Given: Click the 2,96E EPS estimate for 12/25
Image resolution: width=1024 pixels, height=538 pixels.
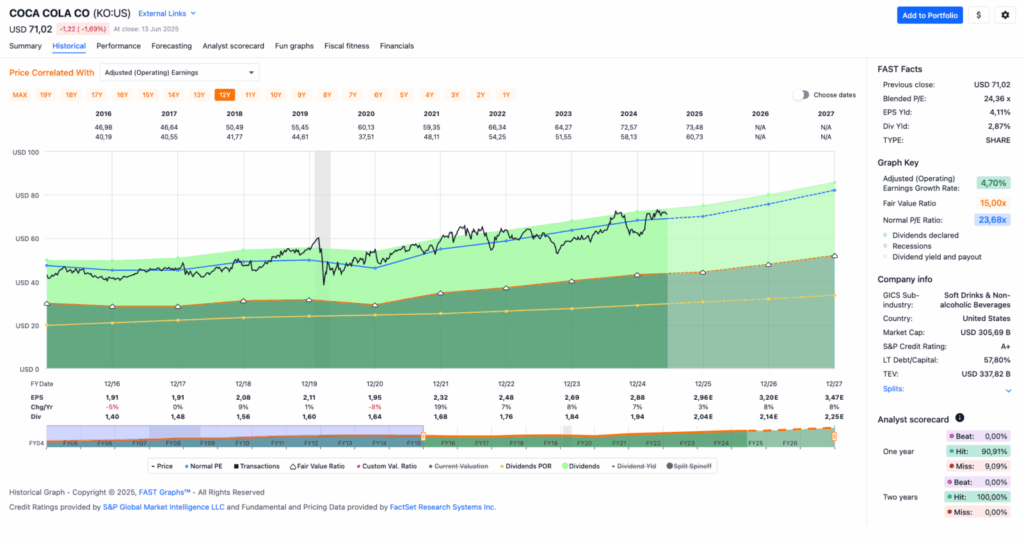Looking at the screenshot, I should tap(703, 398).
